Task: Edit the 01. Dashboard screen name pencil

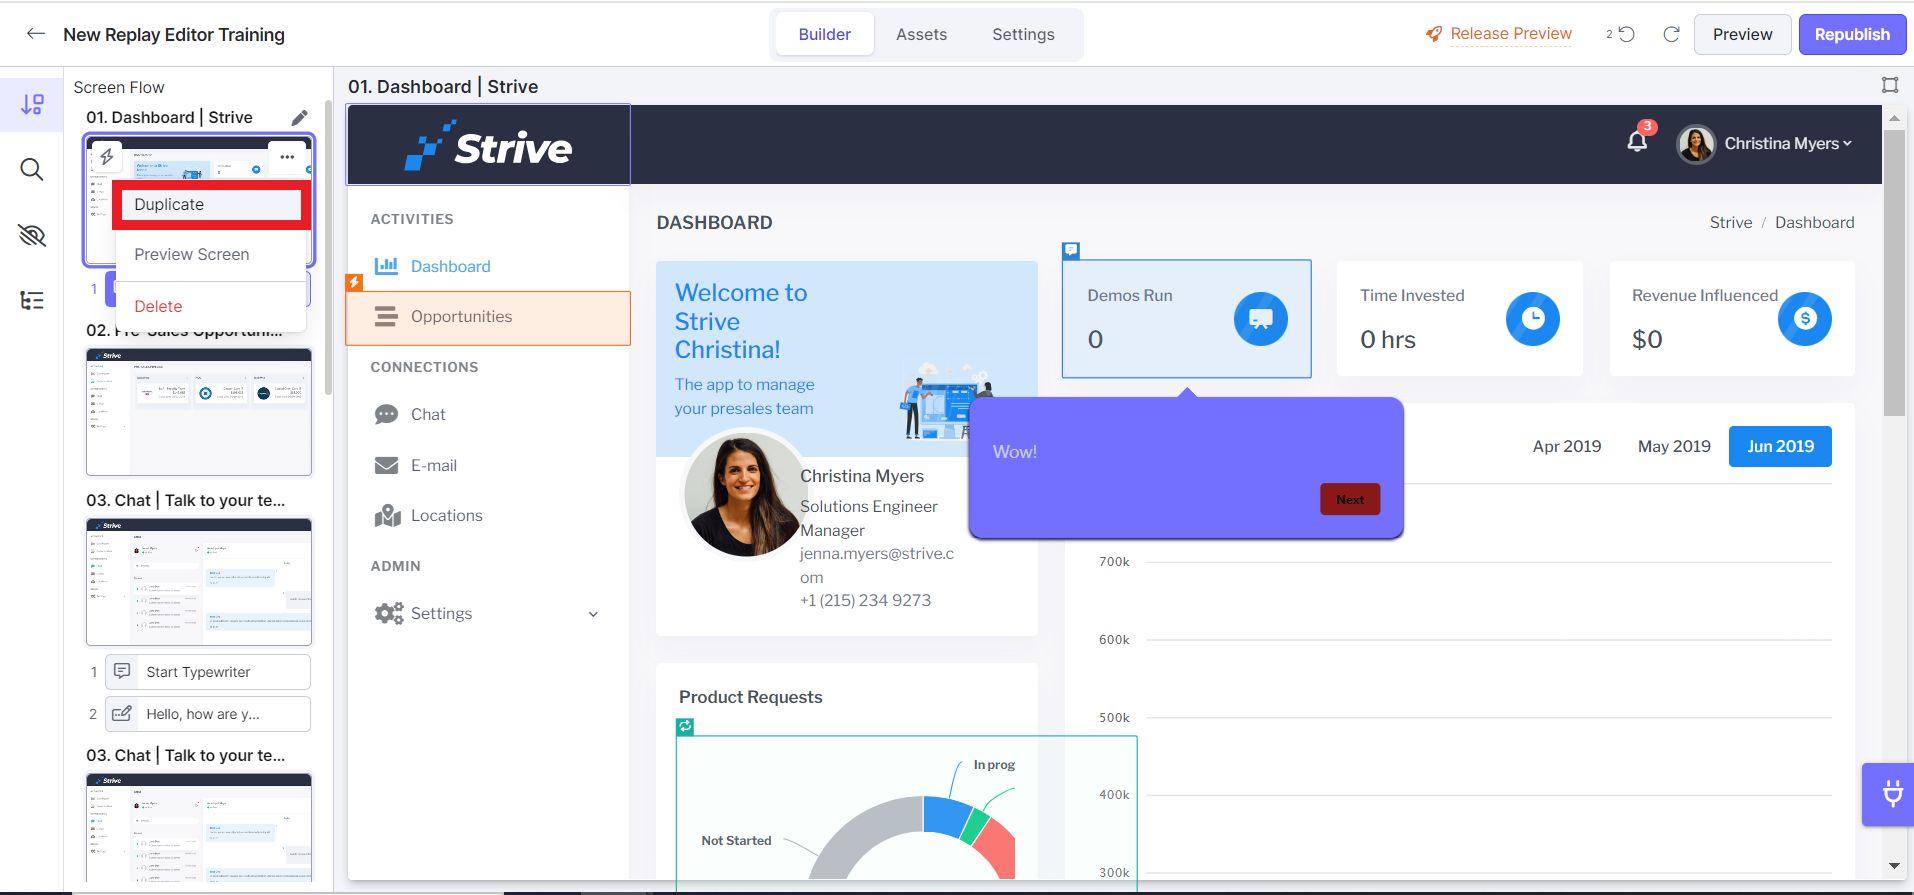Action: pos(299,118)
